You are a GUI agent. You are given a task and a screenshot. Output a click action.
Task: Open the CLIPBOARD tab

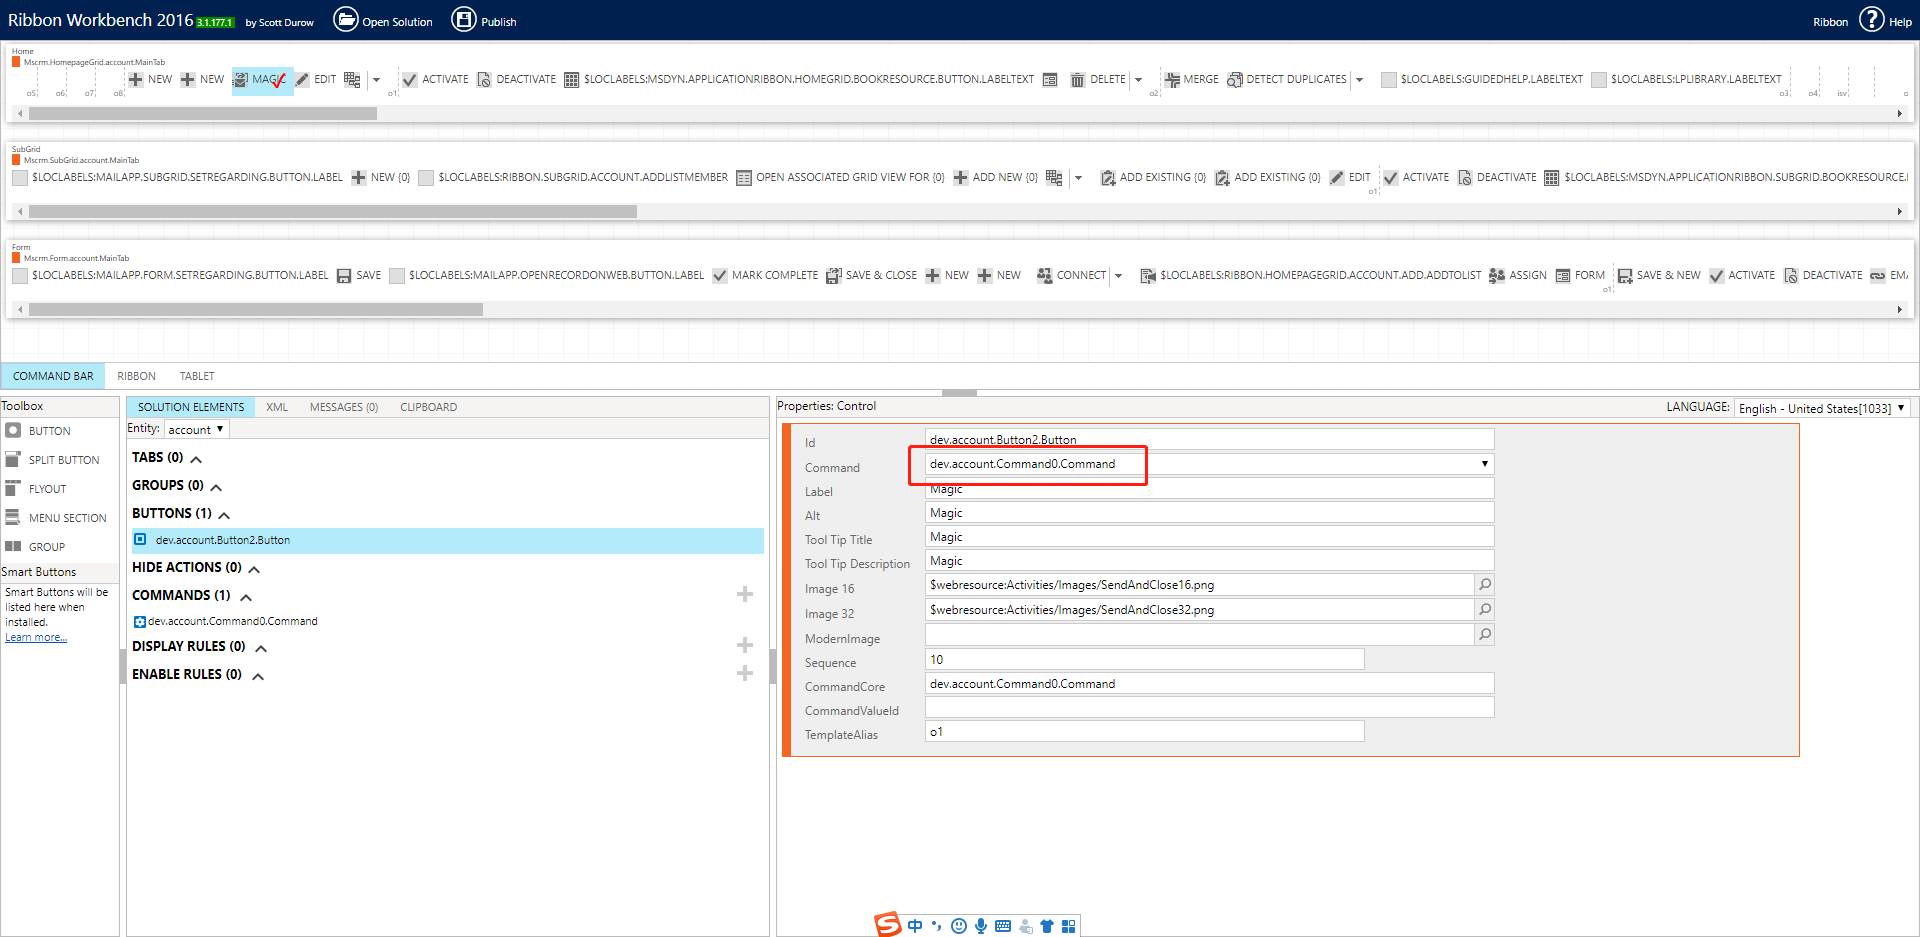click(x=428, y=407)
